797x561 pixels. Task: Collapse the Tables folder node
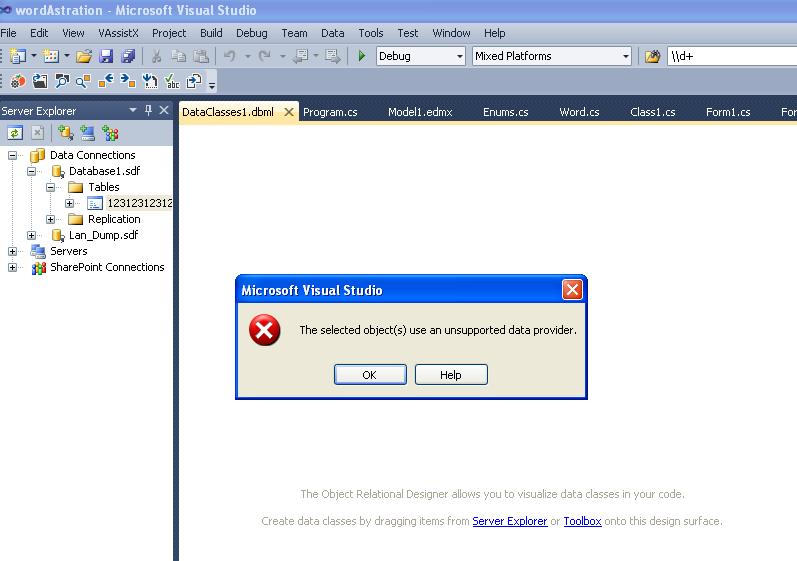50,188
